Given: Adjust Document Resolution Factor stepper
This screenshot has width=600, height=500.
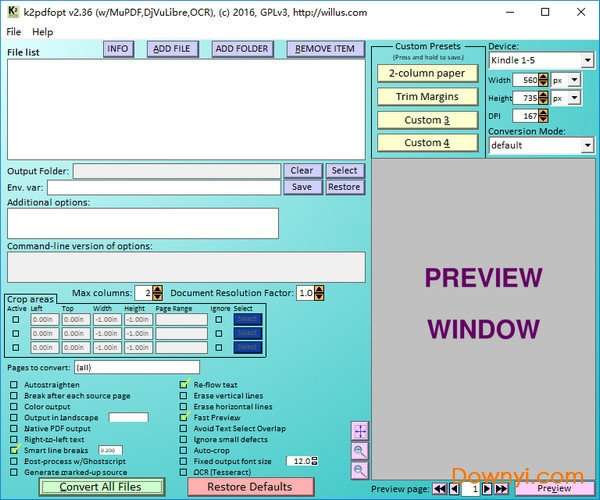Looking at the screenshot, I should 319,293.
